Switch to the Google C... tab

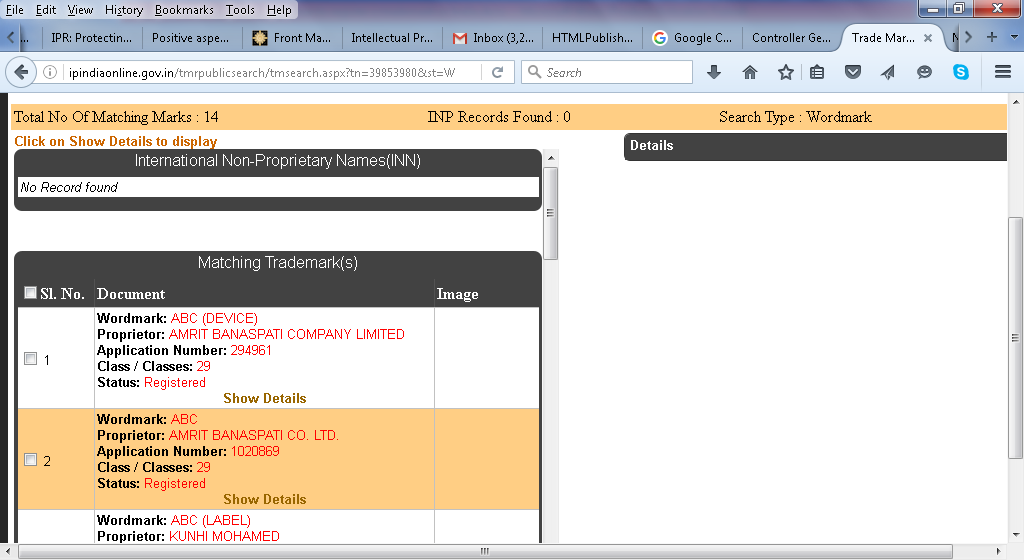click(692, 38)
